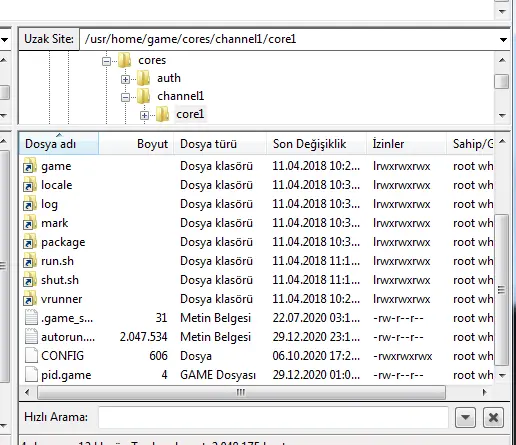Click the CONFIG file icon
The image size is (516, 445).
coord(31,356)
